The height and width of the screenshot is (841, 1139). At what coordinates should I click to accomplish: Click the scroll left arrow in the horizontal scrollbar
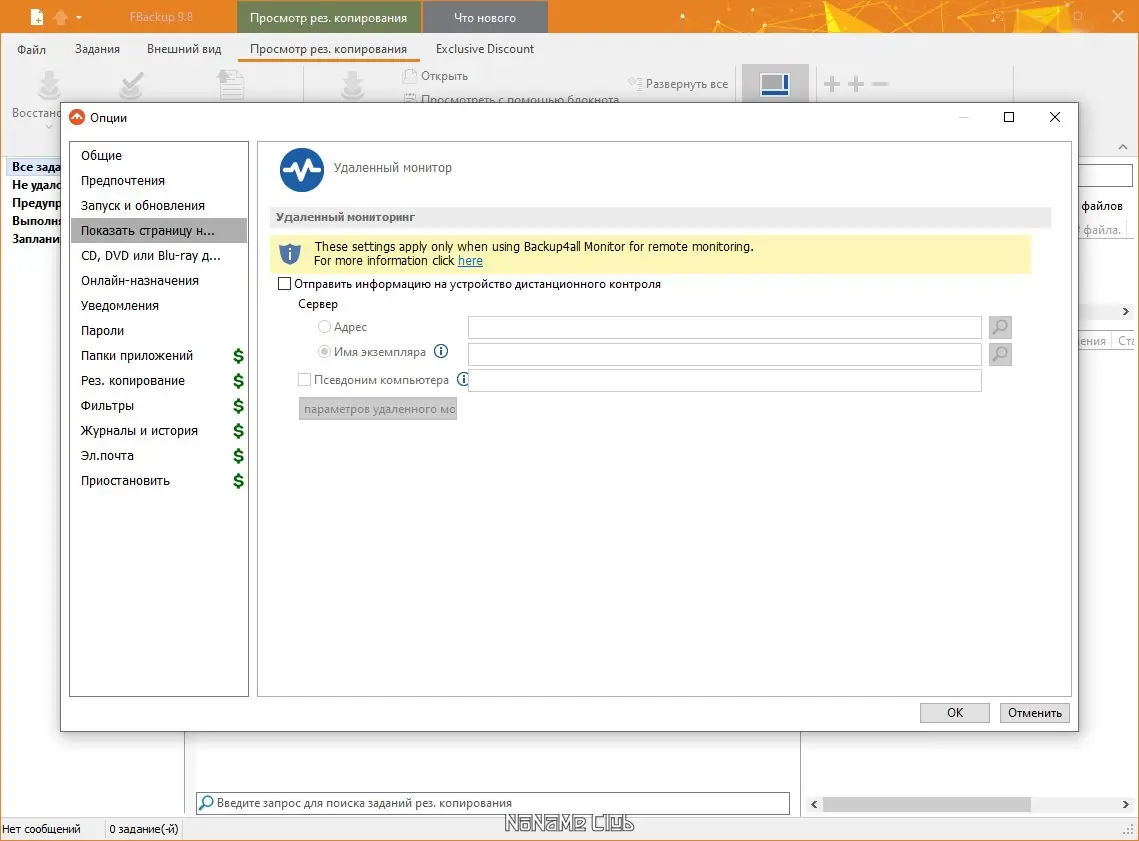[814, 804]
